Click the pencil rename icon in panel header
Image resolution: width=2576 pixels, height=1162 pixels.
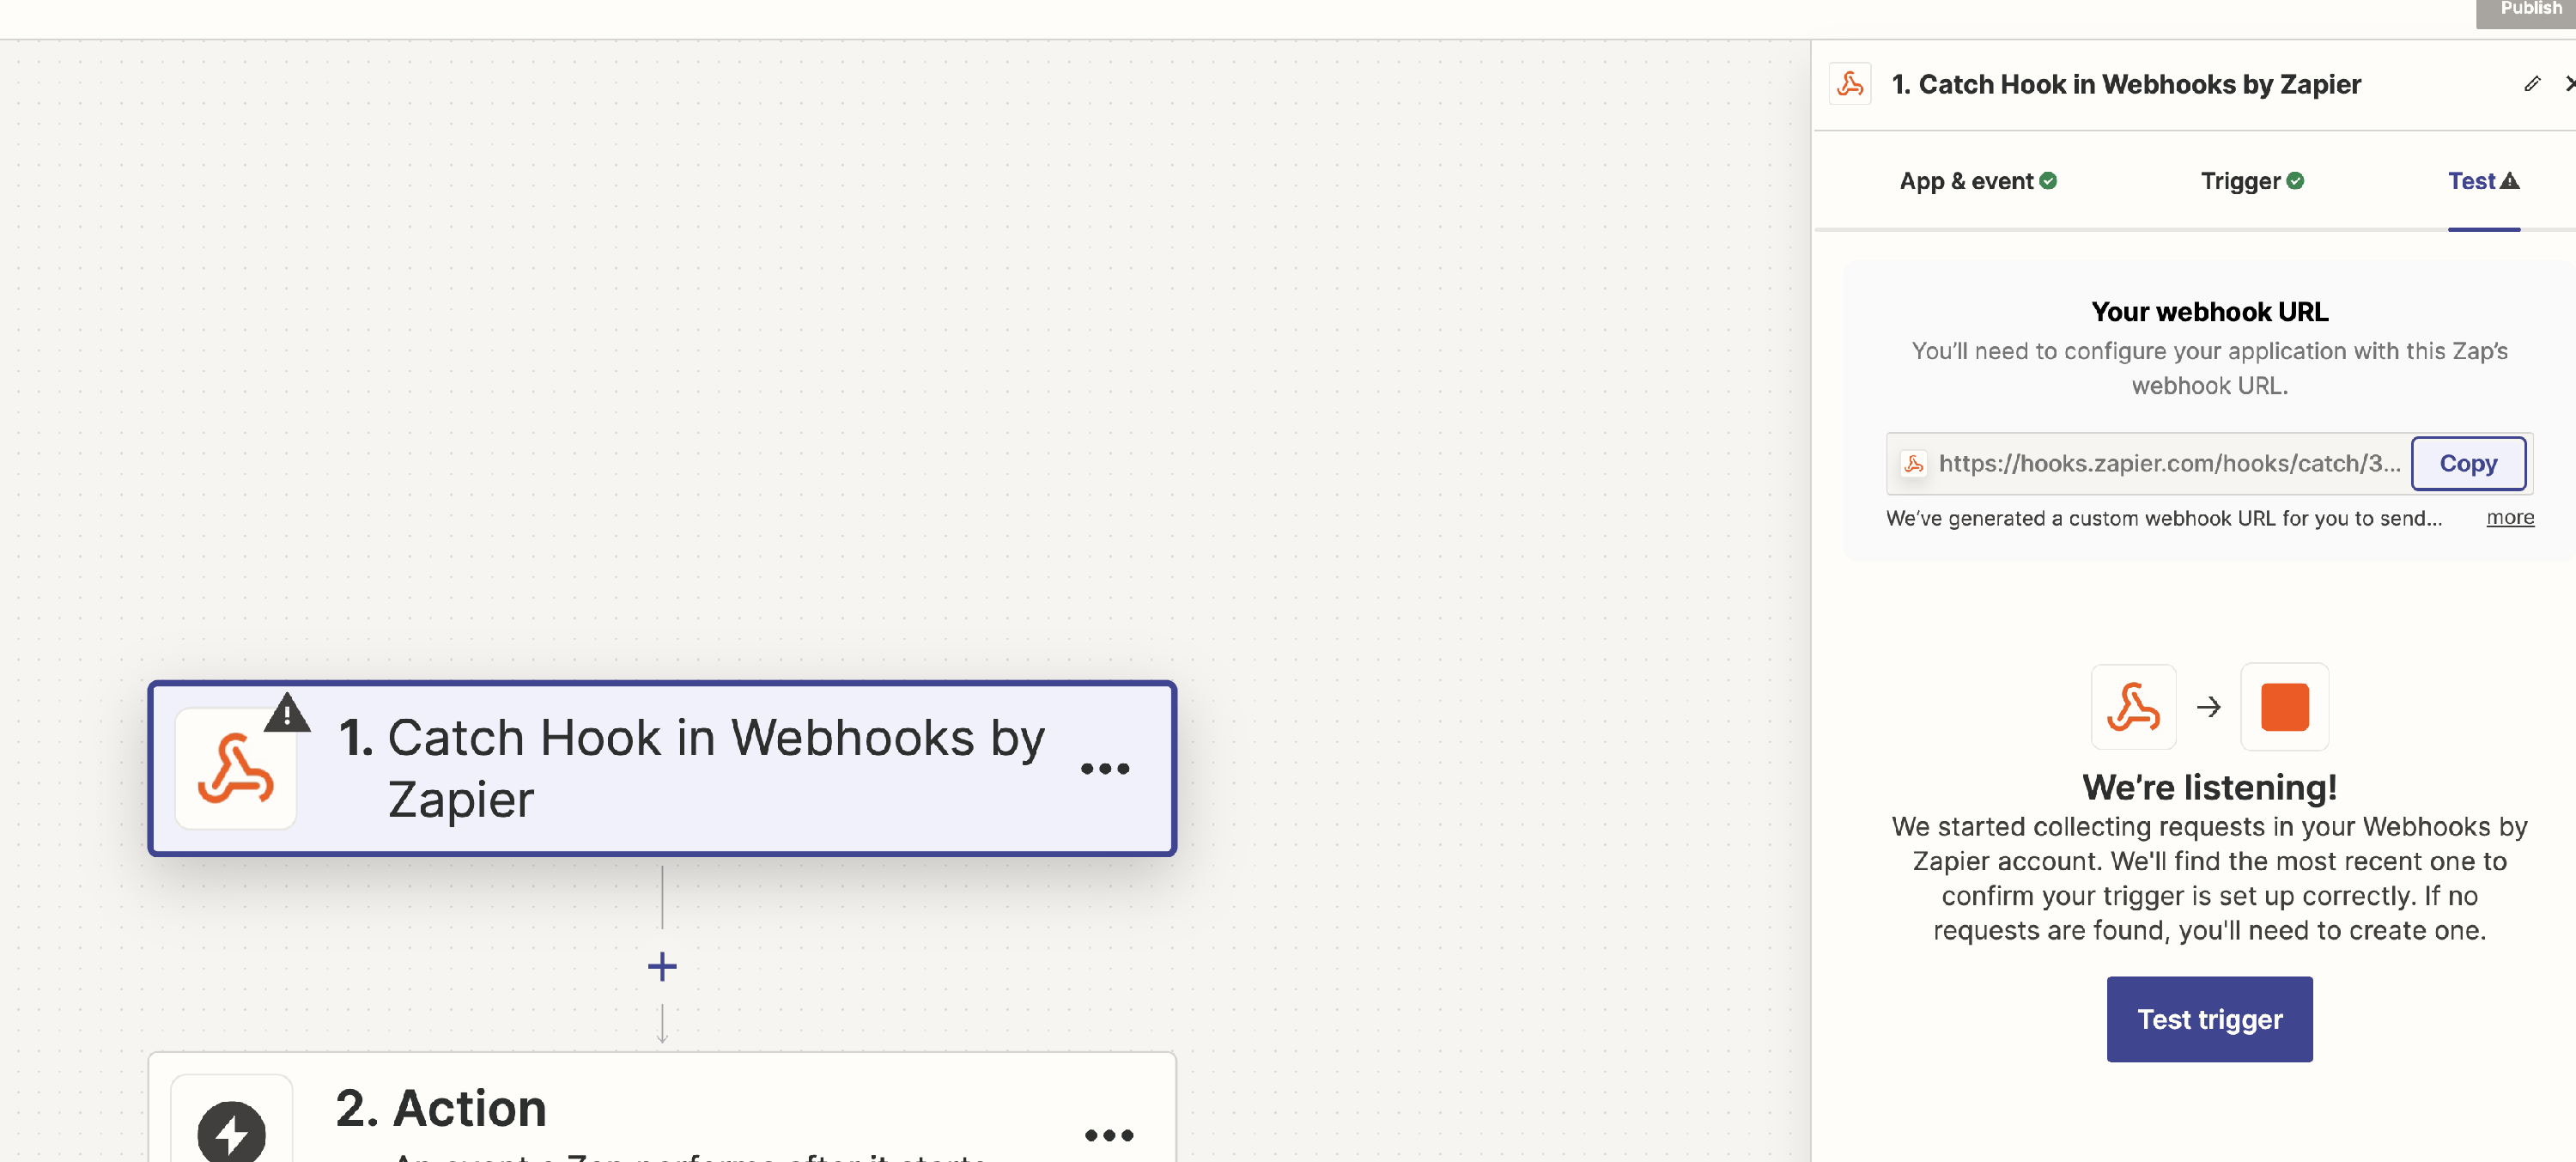2531,84
